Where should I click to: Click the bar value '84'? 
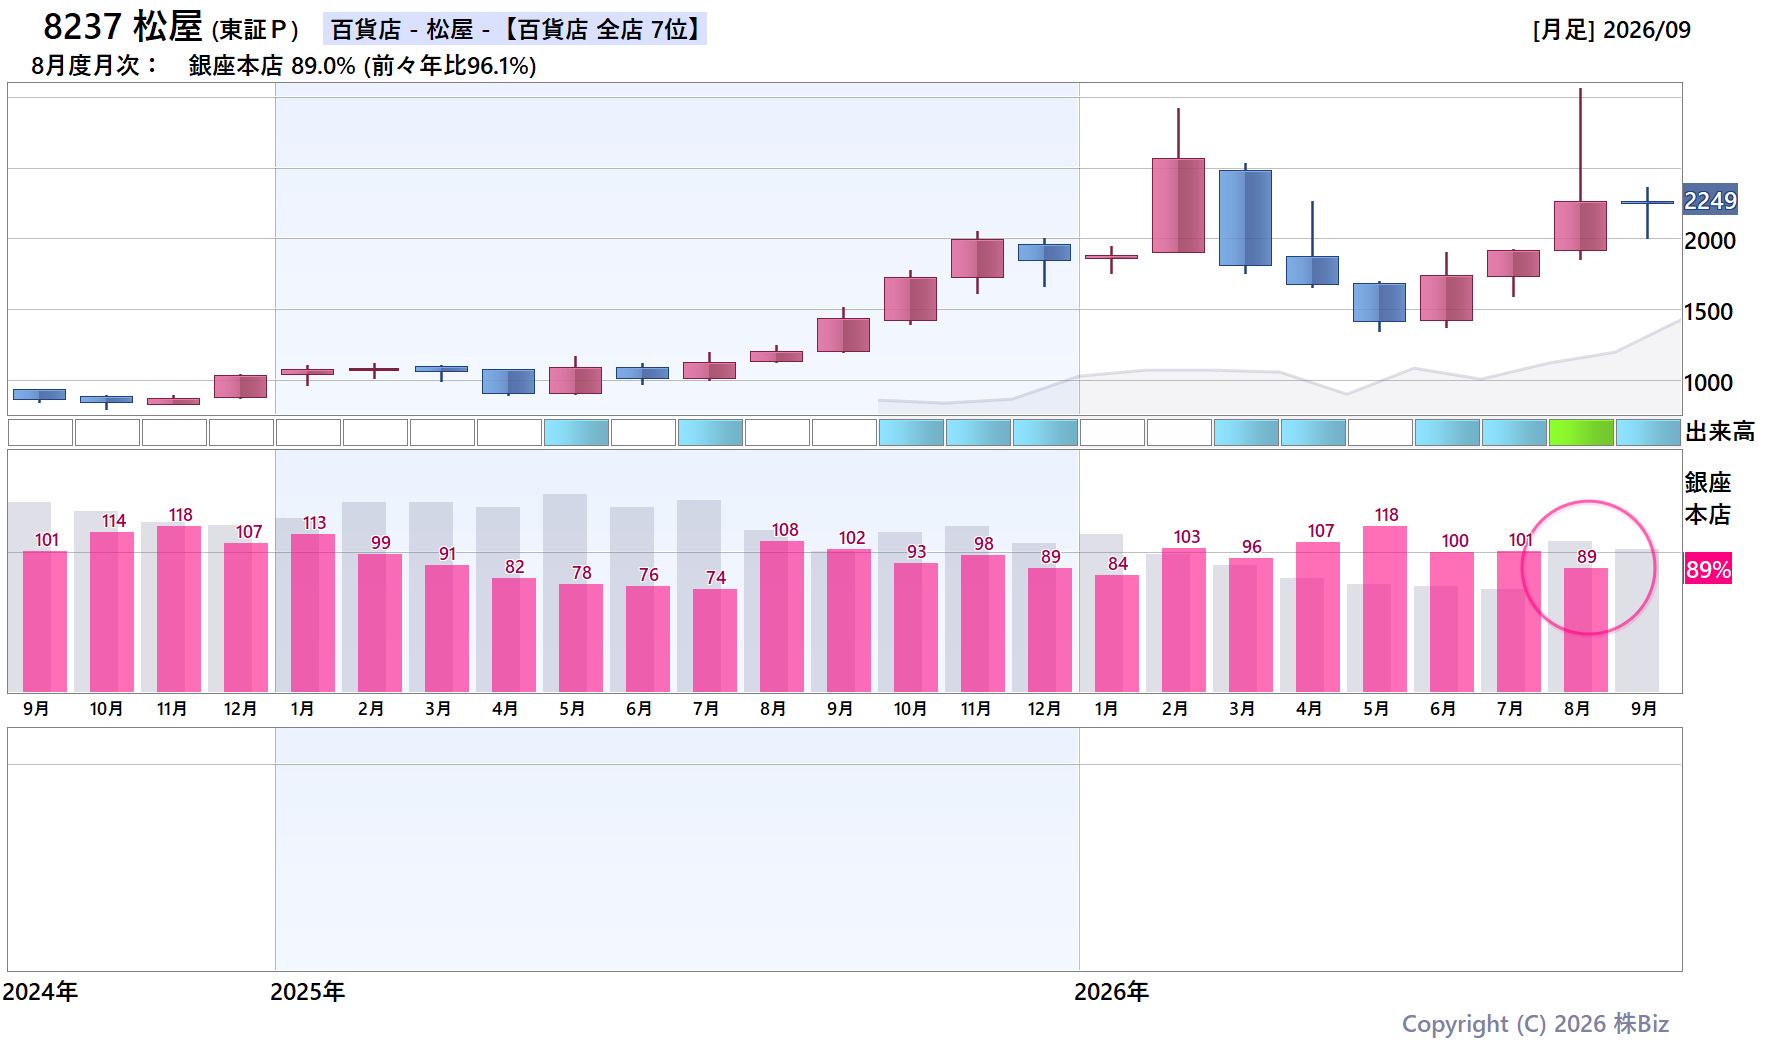point(1118,564)
